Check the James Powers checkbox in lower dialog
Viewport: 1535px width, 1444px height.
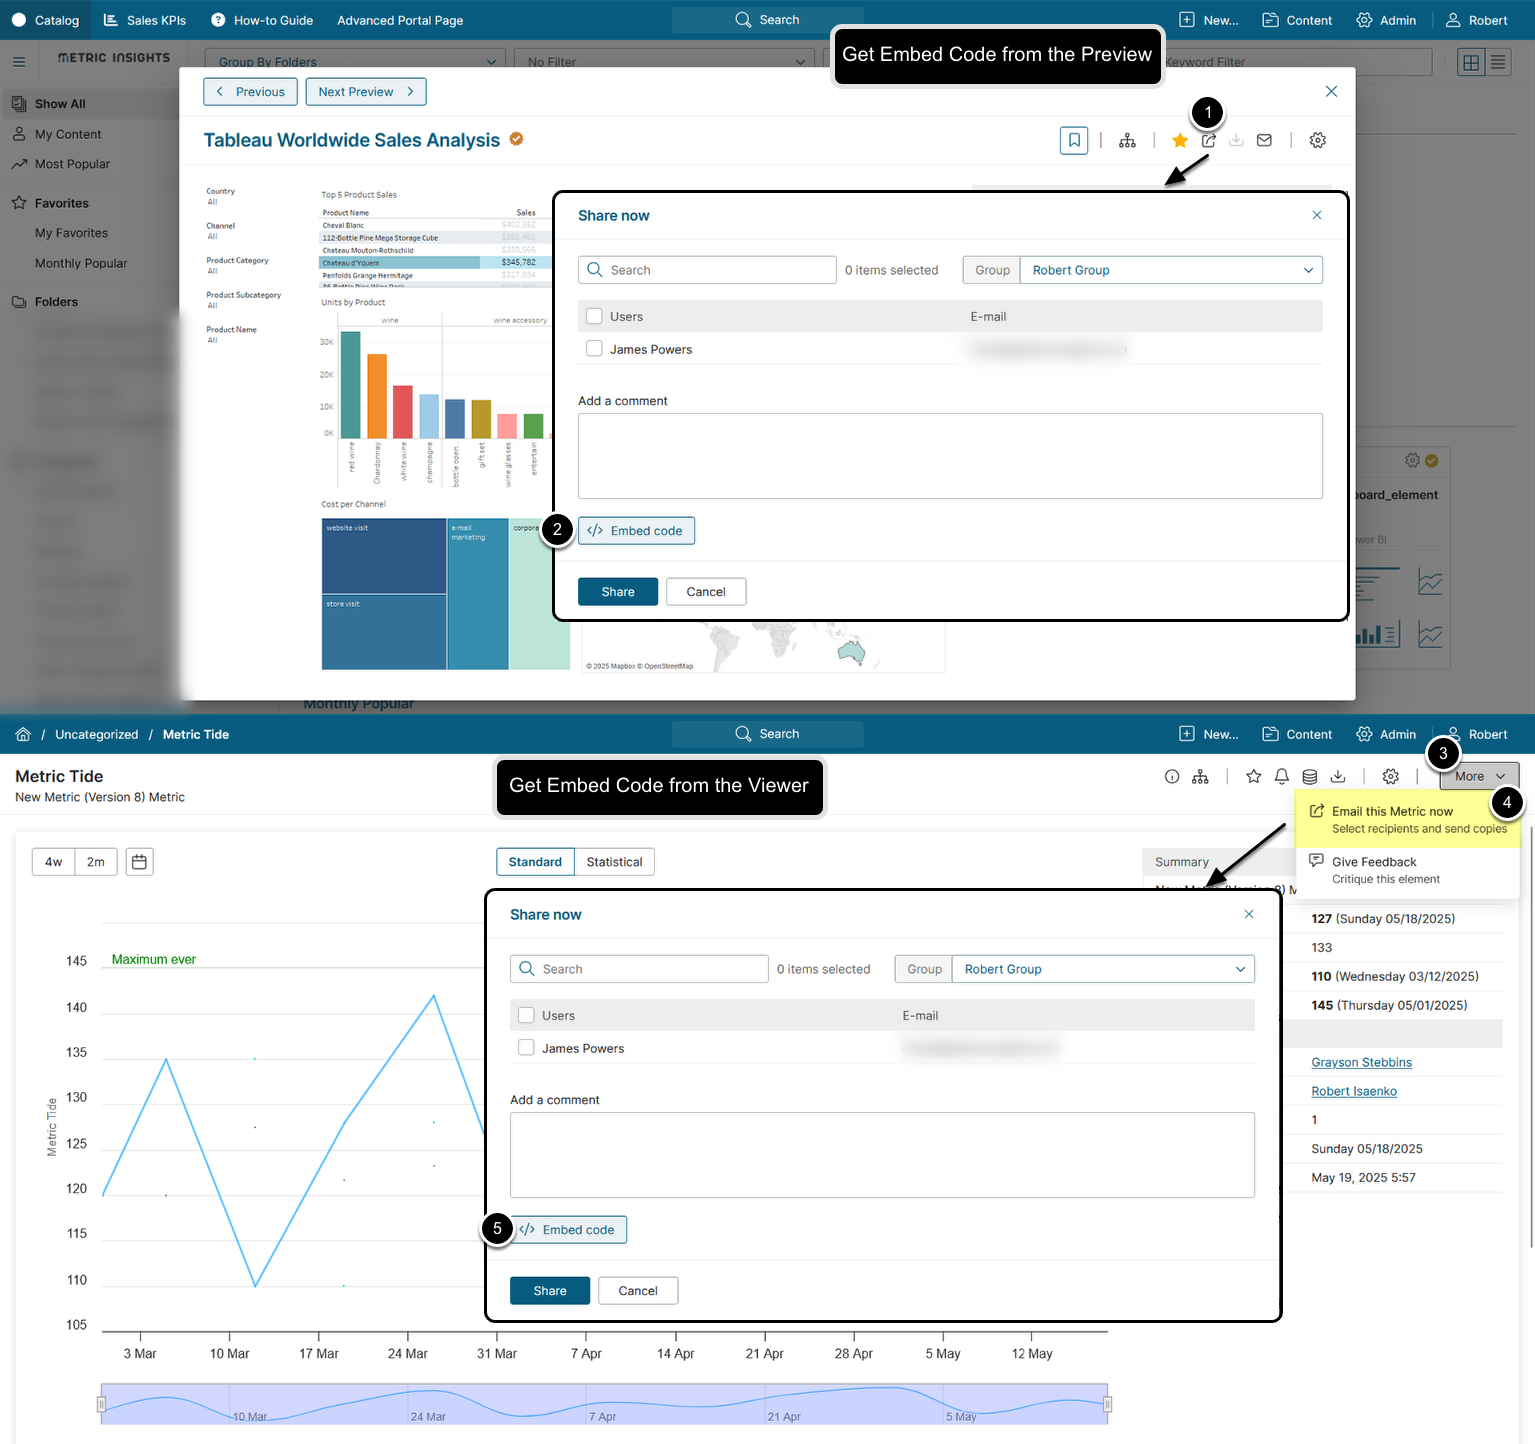(526, 1048)
